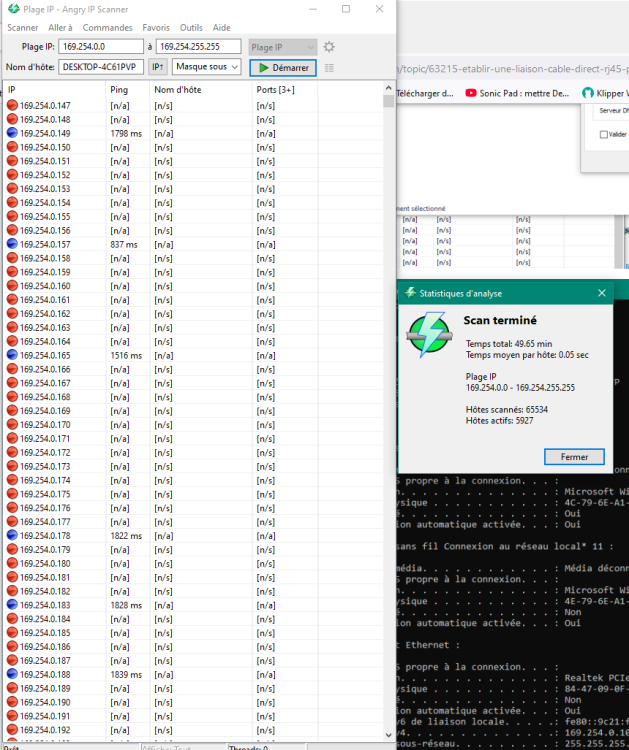Viewport: 629px width, 750px height.
Task: Sort by the Ping column header
Action: pyautogui.click(x=128, y=89)
